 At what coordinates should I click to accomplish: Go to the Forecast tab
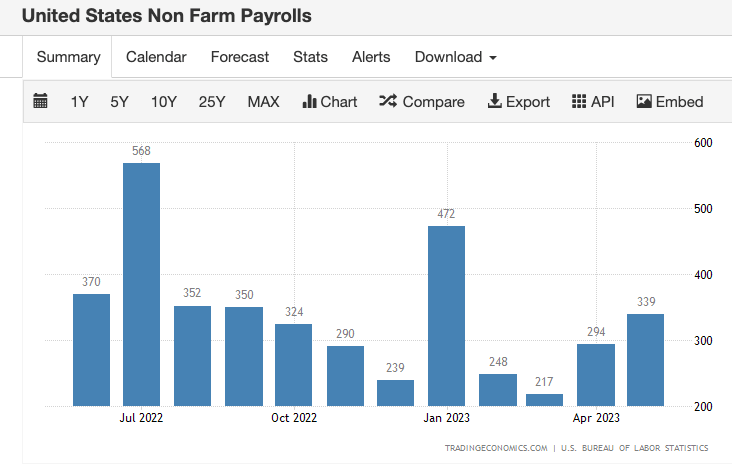coord(240,57)
